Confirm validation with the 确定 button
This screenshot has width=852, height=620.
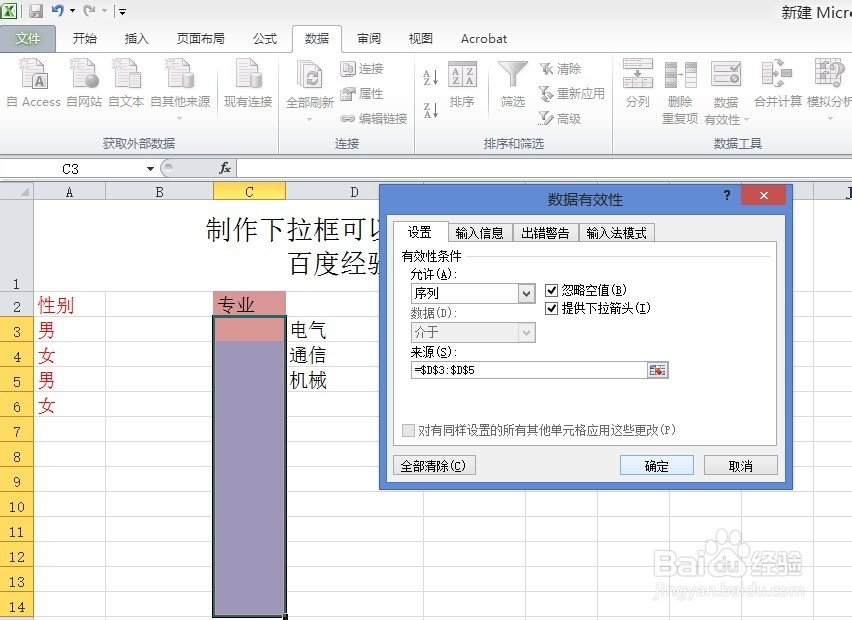(x=657, y=464)
